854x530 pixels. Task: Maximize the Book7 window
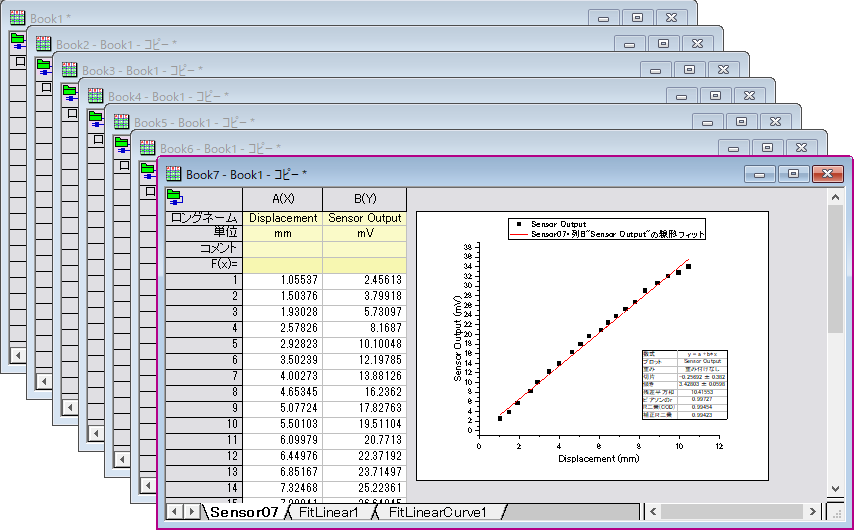click(x=794, y=174)
